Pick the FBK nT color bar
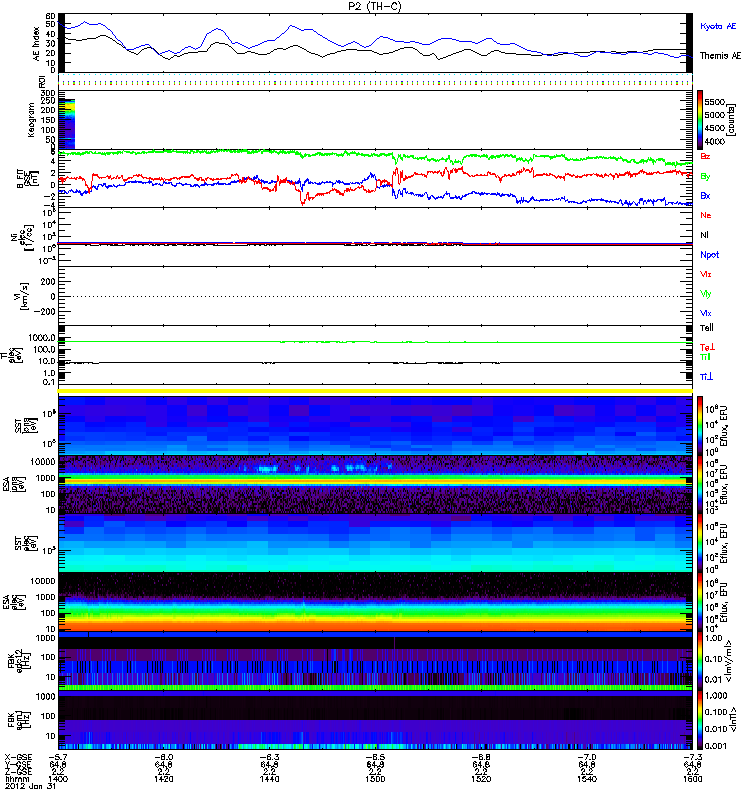Viewport: 750px width, 800px height. (x=700, y=720)
